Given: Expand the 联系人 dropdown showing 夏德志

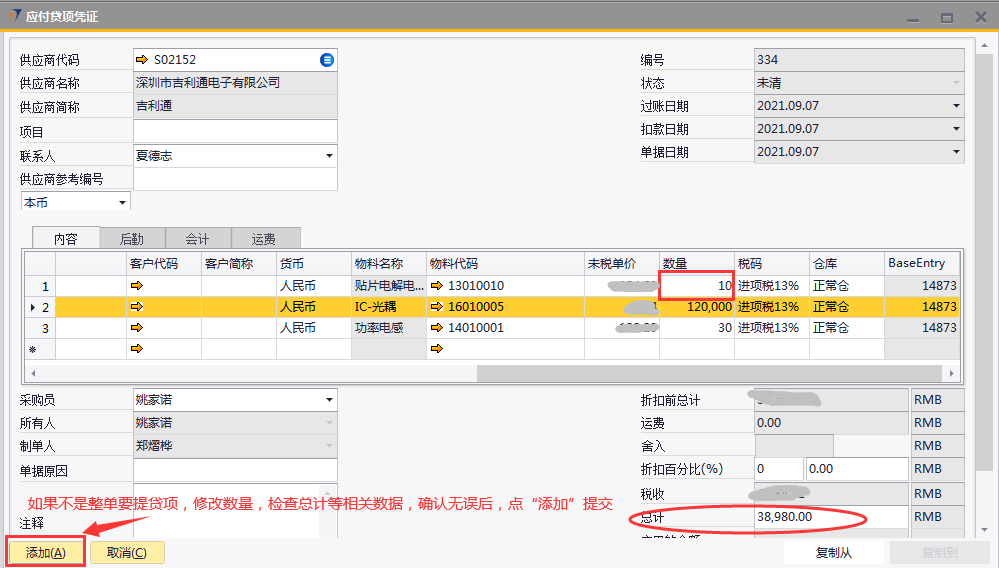Looking at the screenshot, I should click(x=329, y=156).
